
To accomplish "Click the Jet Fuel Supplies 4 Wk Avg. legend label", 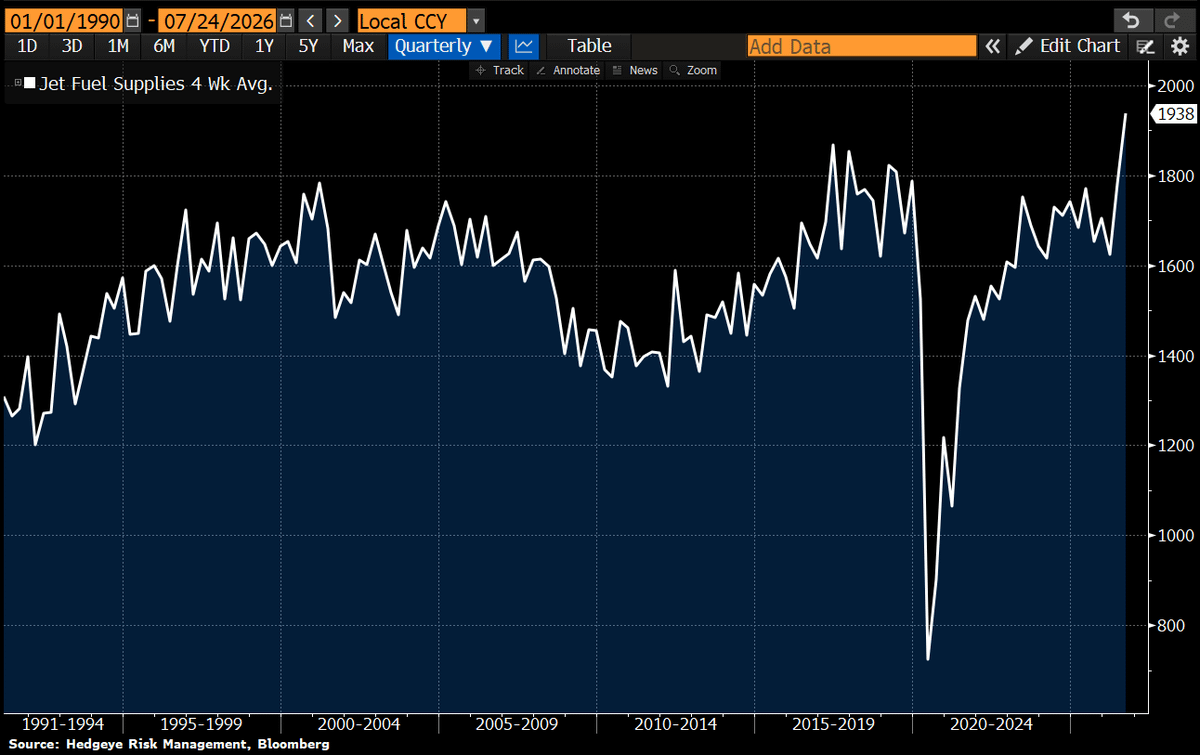I will tap(155, 85).
